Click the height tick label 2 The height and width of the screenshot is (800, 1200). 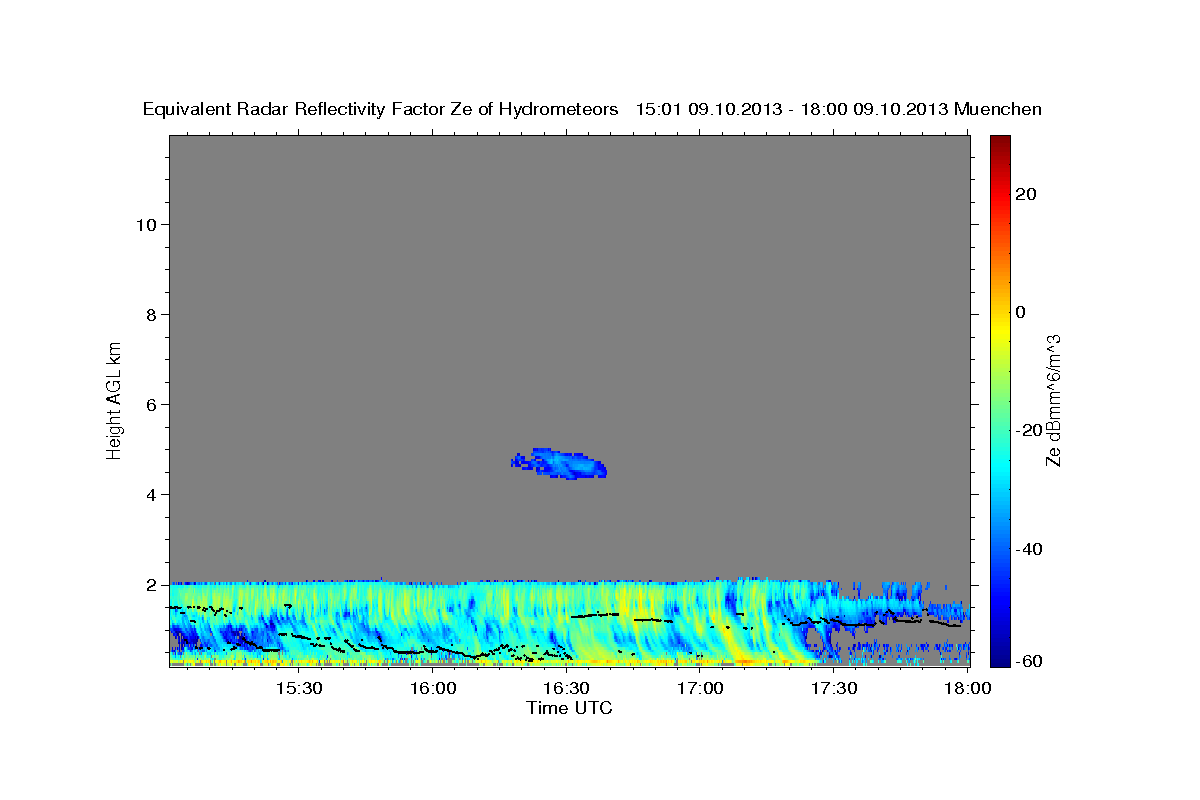pos(151,584)
